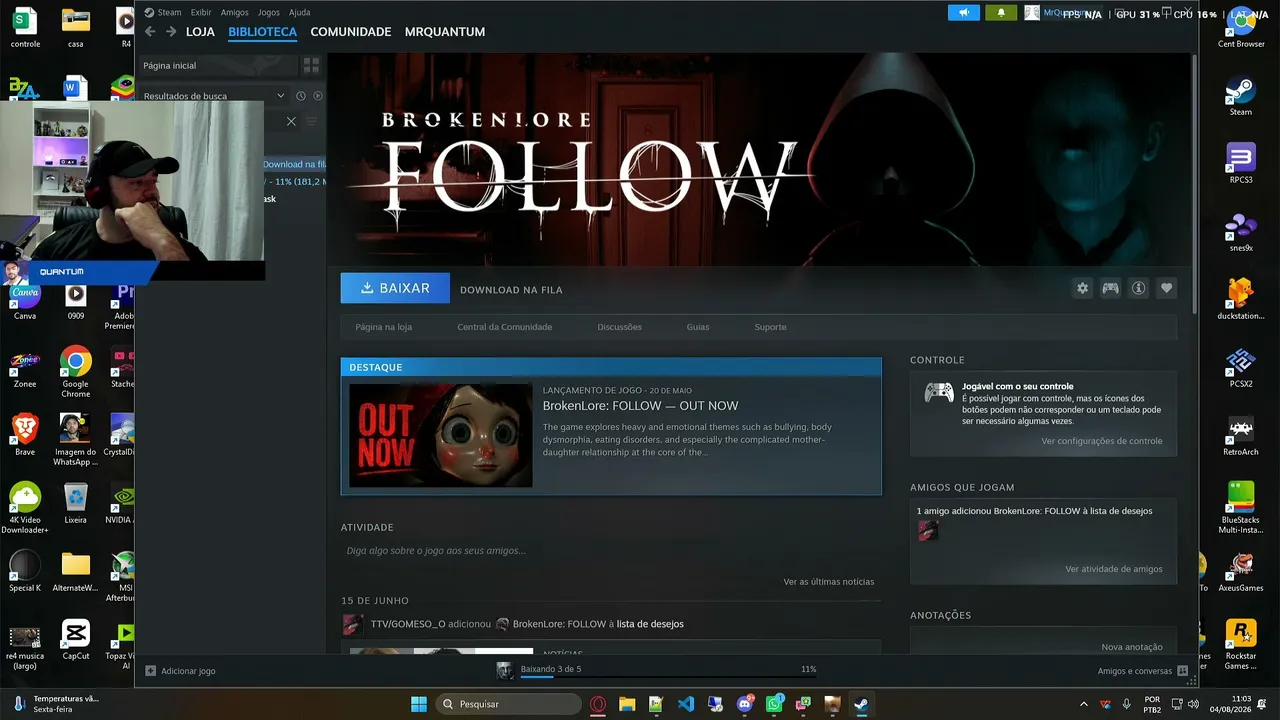Open the Steam announcements megaphone button
The height and width of the screenshot is (720, 1280).
pyautogui.click(x=964, y=13)
